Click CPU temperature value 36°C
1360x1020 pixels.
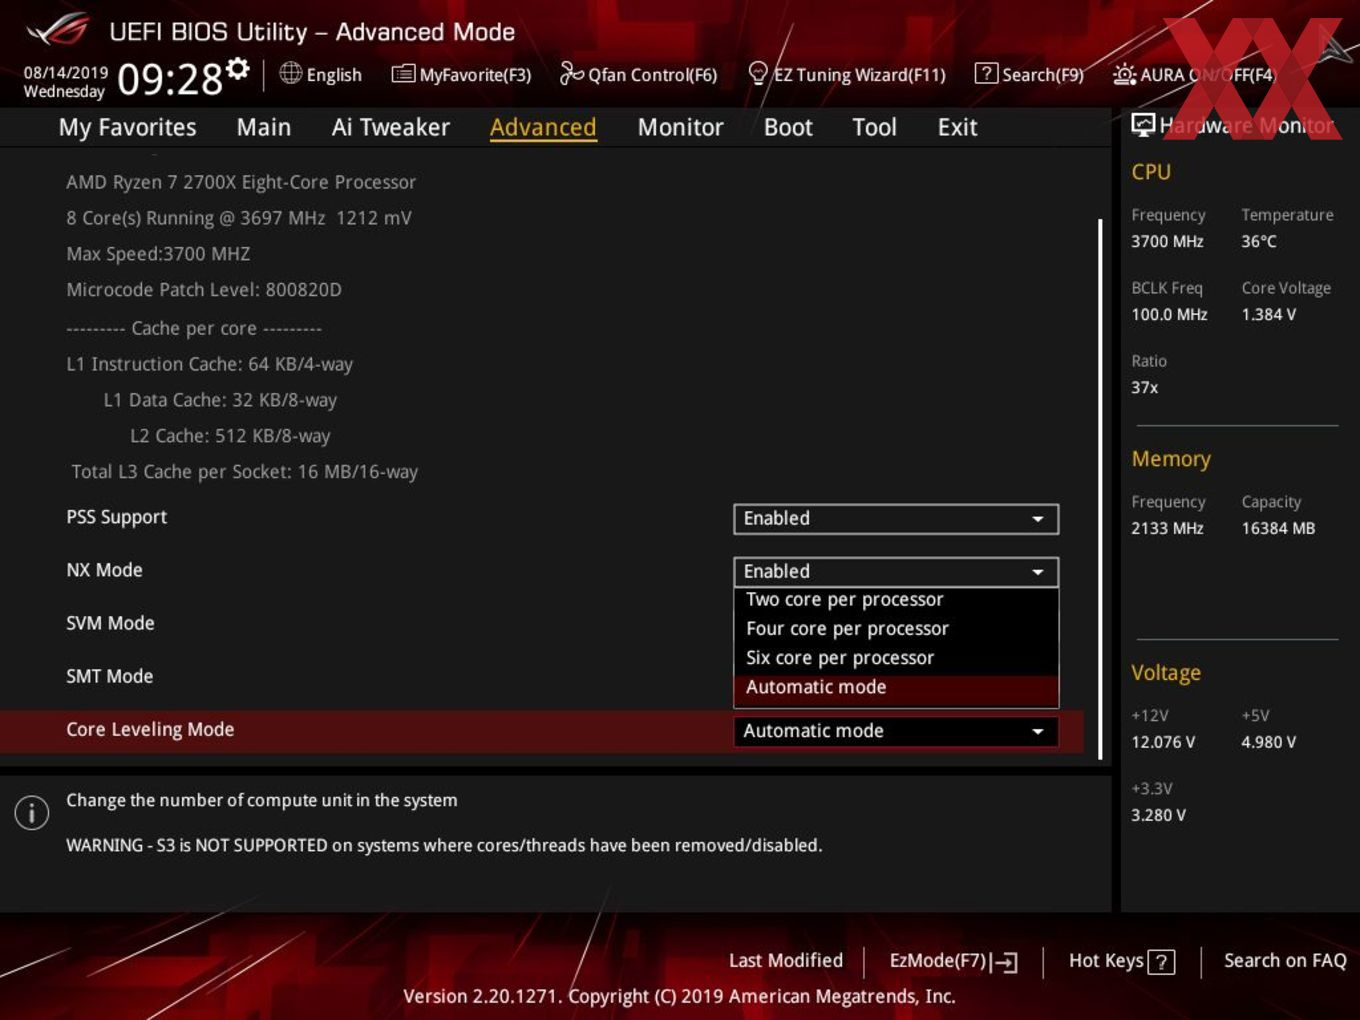click(x=1259, y=241)
